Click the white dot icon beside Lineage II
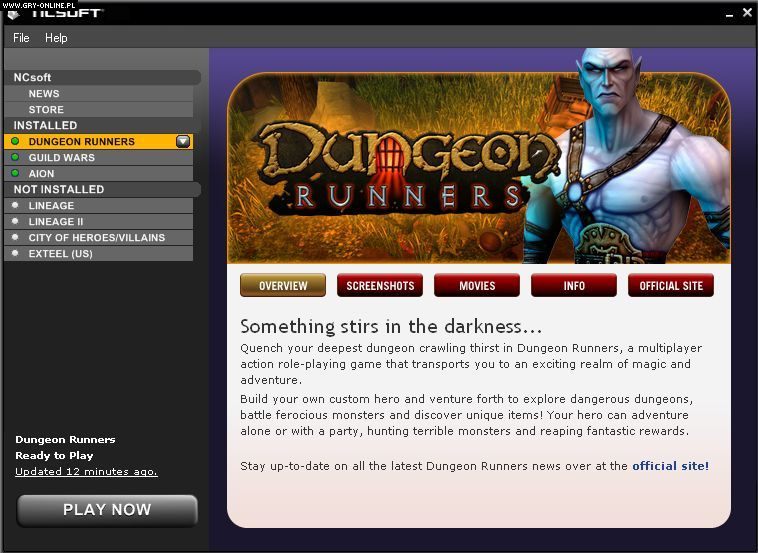 (x=15, y=222)
